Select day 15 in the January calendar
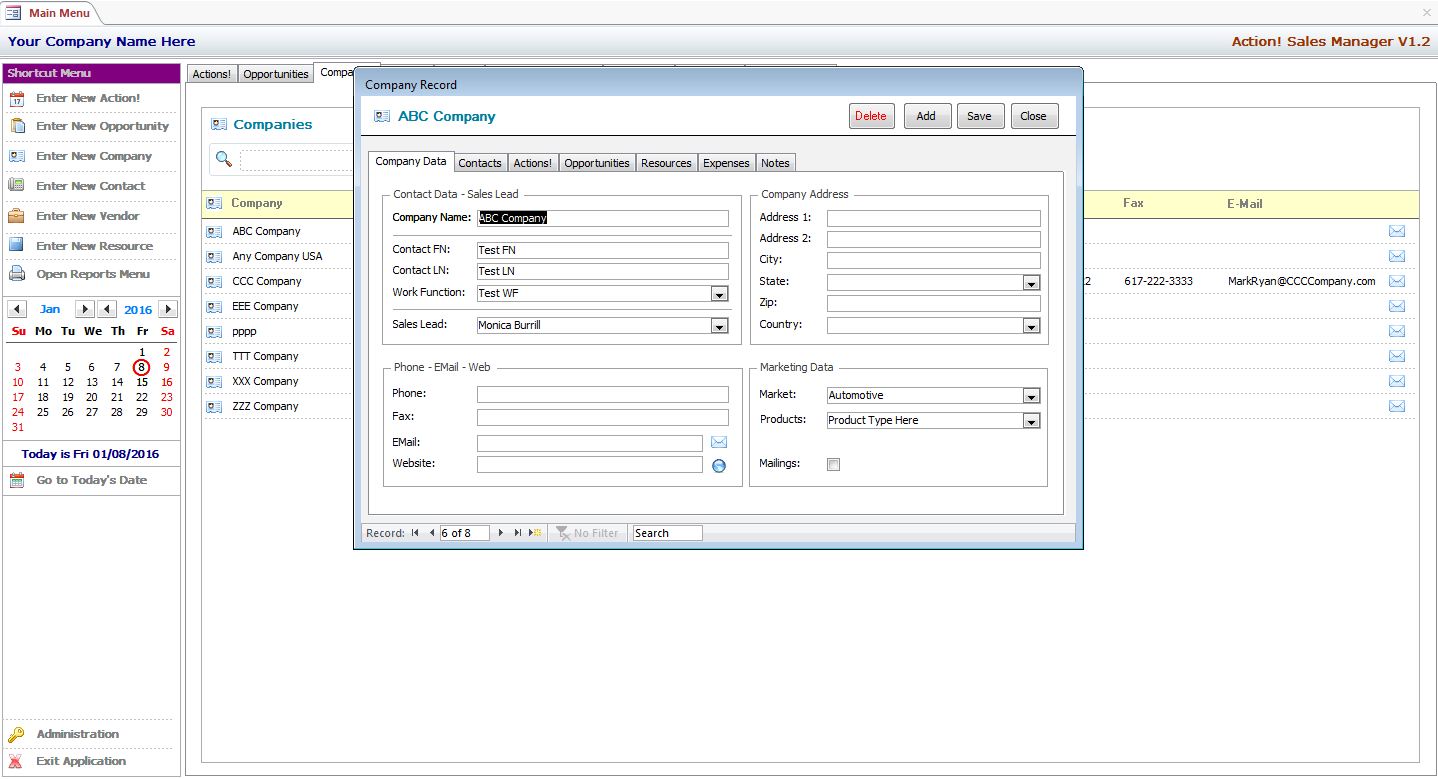 [x=142, y=382]
